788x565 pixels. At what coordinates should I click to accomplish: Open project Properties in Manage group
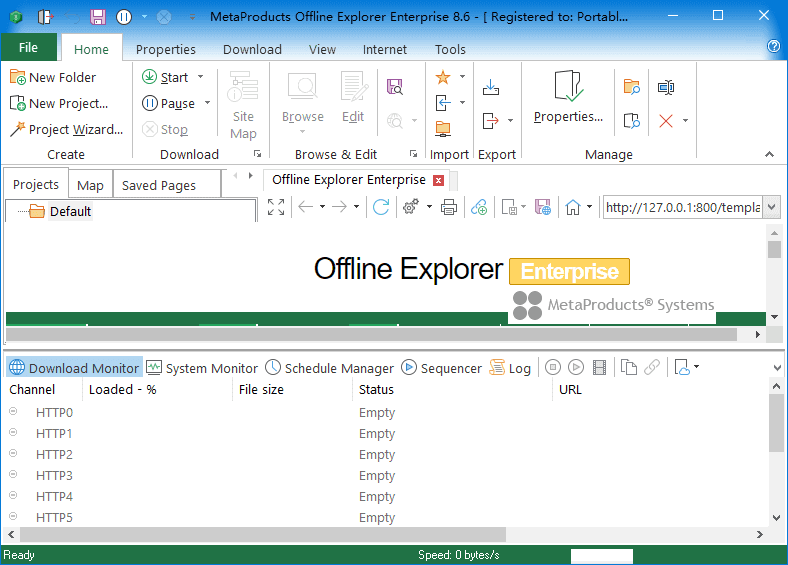(x=568, y=97)
